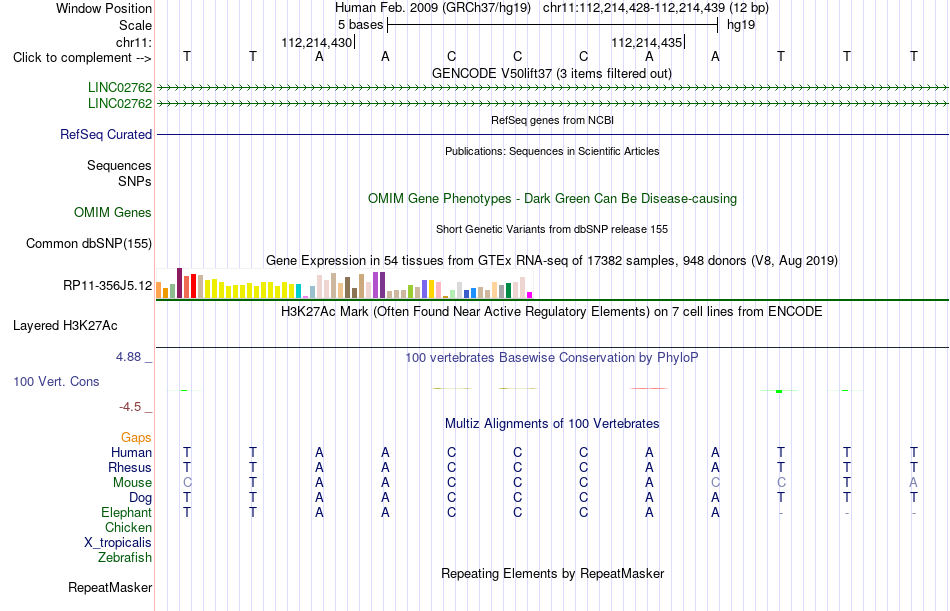
Task: Click the RP11-356J5.12 gene label
Action: click(107, 285)
